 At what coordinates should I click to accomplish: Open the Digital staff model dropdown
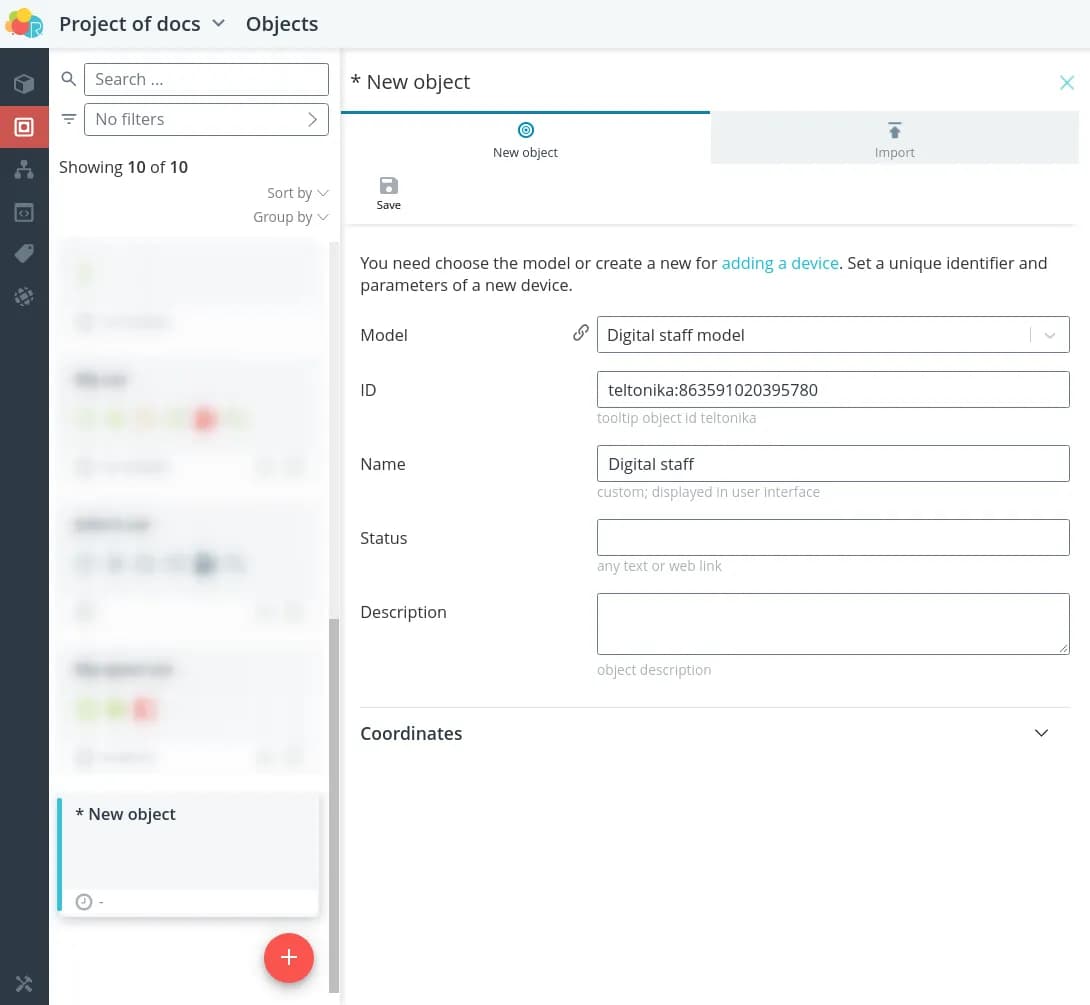[1049, 335]
